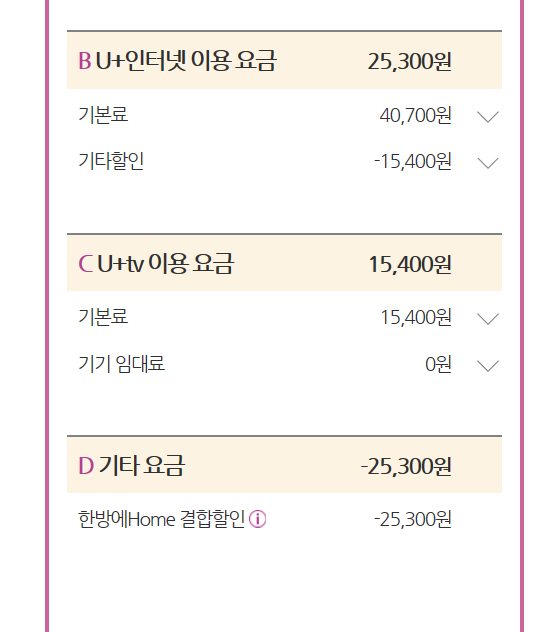Expand 기기 임대료 0원 chevron
This screenshot has width=549, height=632.
click(488, 366)
